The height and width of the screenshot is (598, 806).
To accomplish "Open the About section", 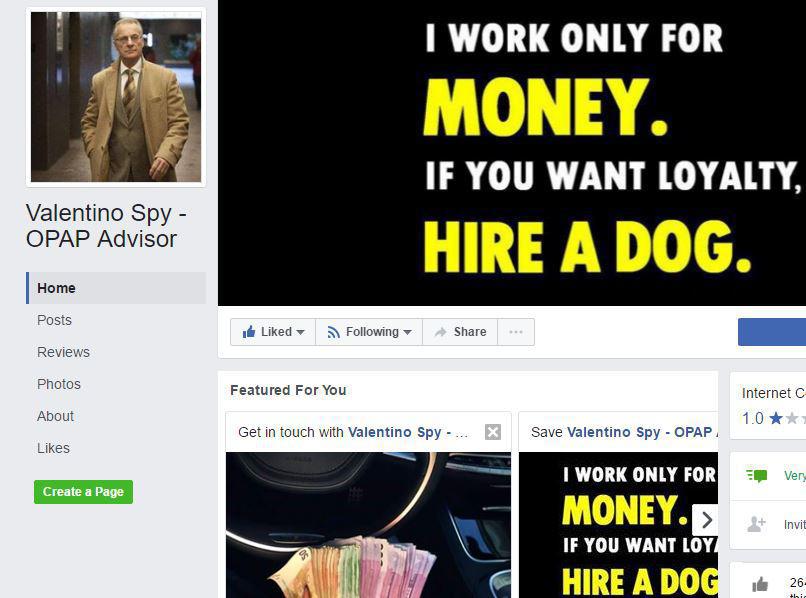I will [55, 416].
